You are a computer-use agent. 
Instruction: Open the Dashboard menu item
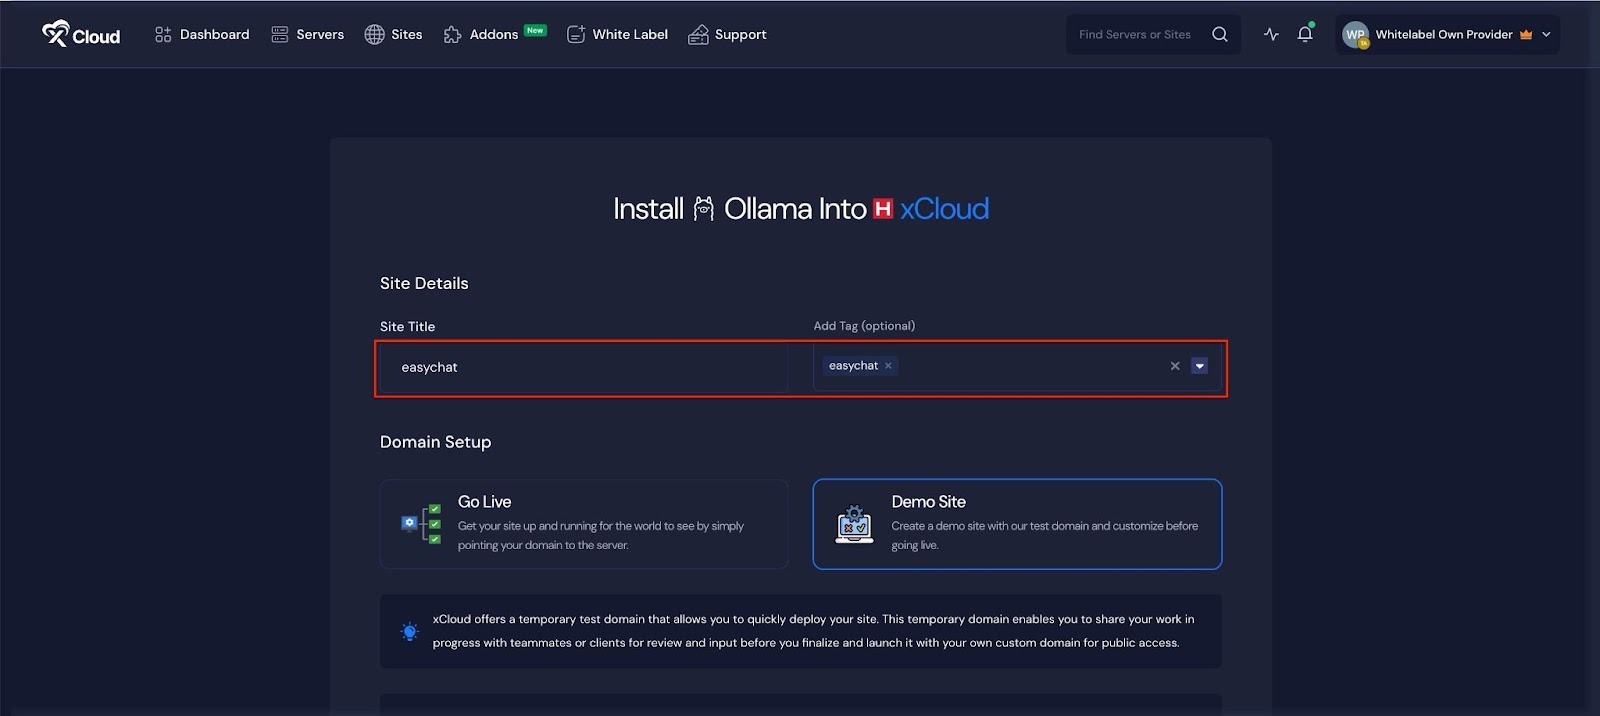202,34
